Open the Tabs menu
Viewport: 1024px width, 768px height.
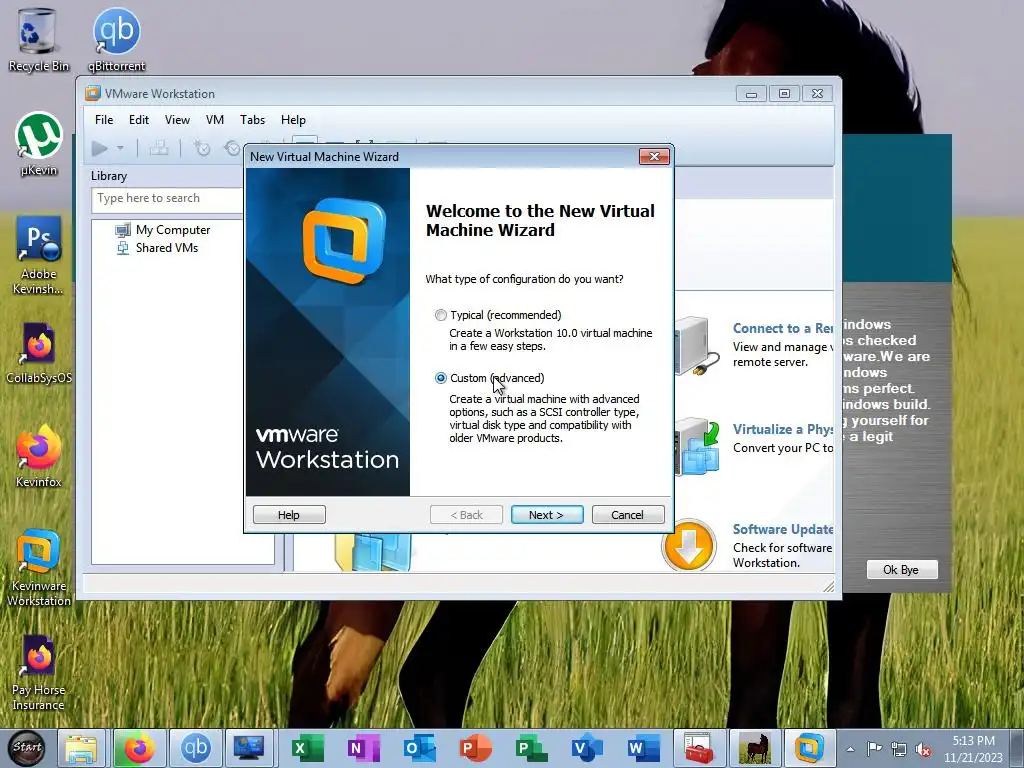(x=252, y=120)
